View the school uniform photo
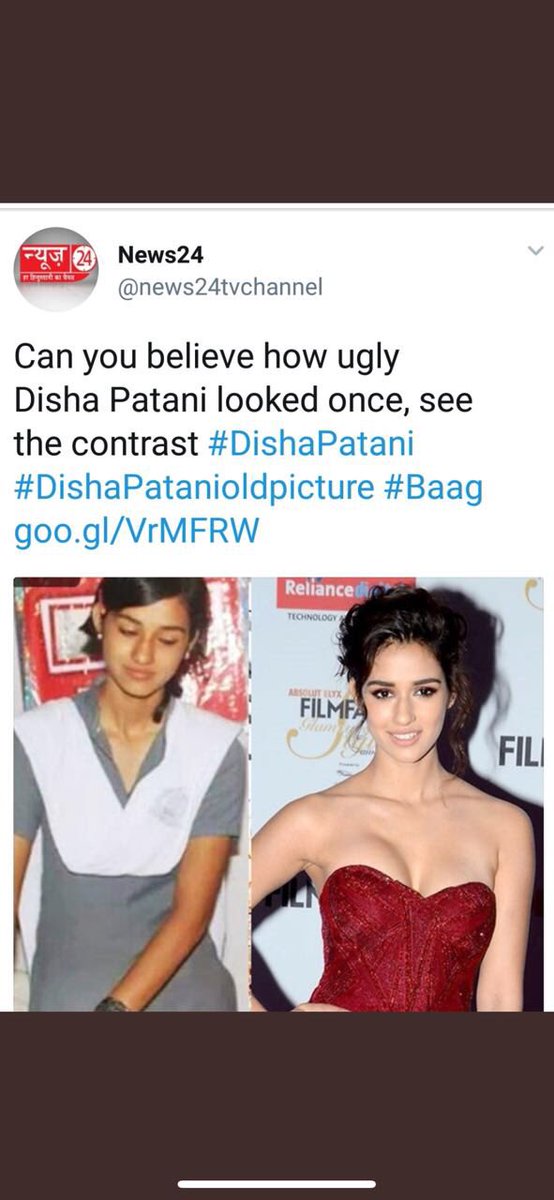This screenshot has width=554, height=1200. [130, 794]
